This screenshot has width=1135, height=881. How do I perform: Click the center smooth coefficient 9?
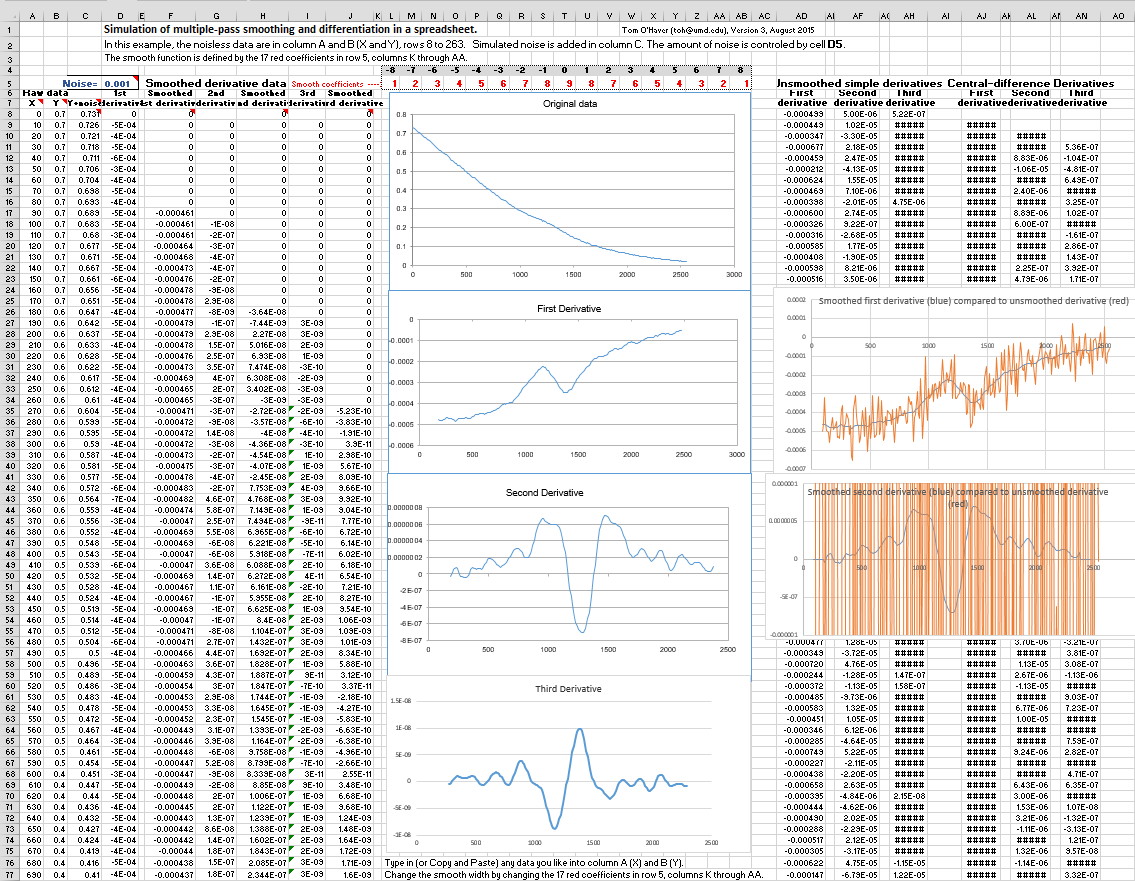566,83
